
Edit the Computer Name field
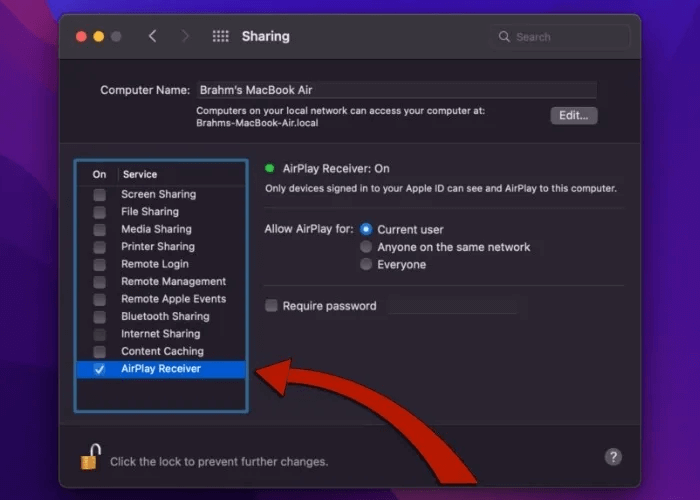396,90
